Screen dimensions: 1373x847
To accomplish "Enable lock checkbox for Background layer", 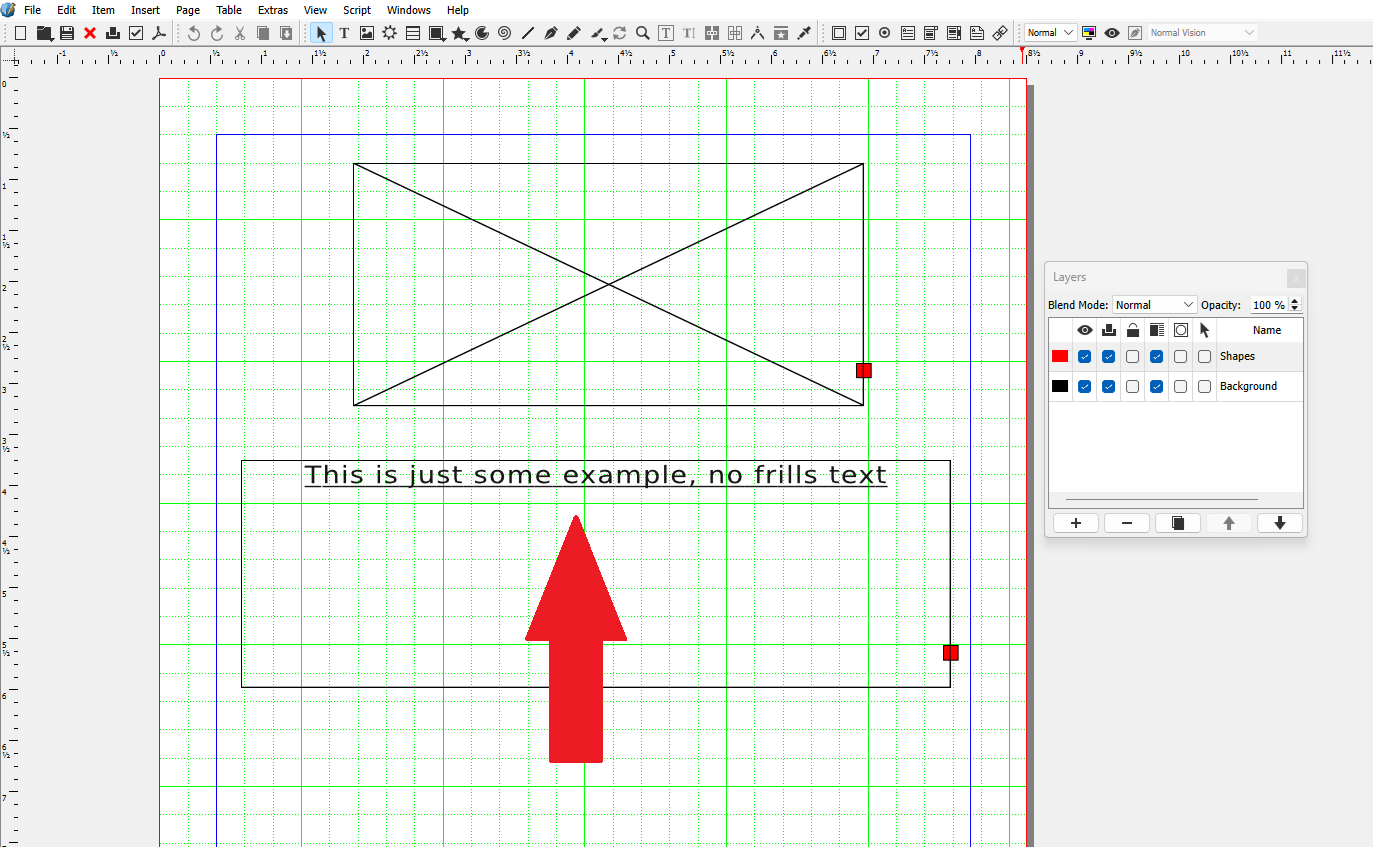I will (1132, 387).
